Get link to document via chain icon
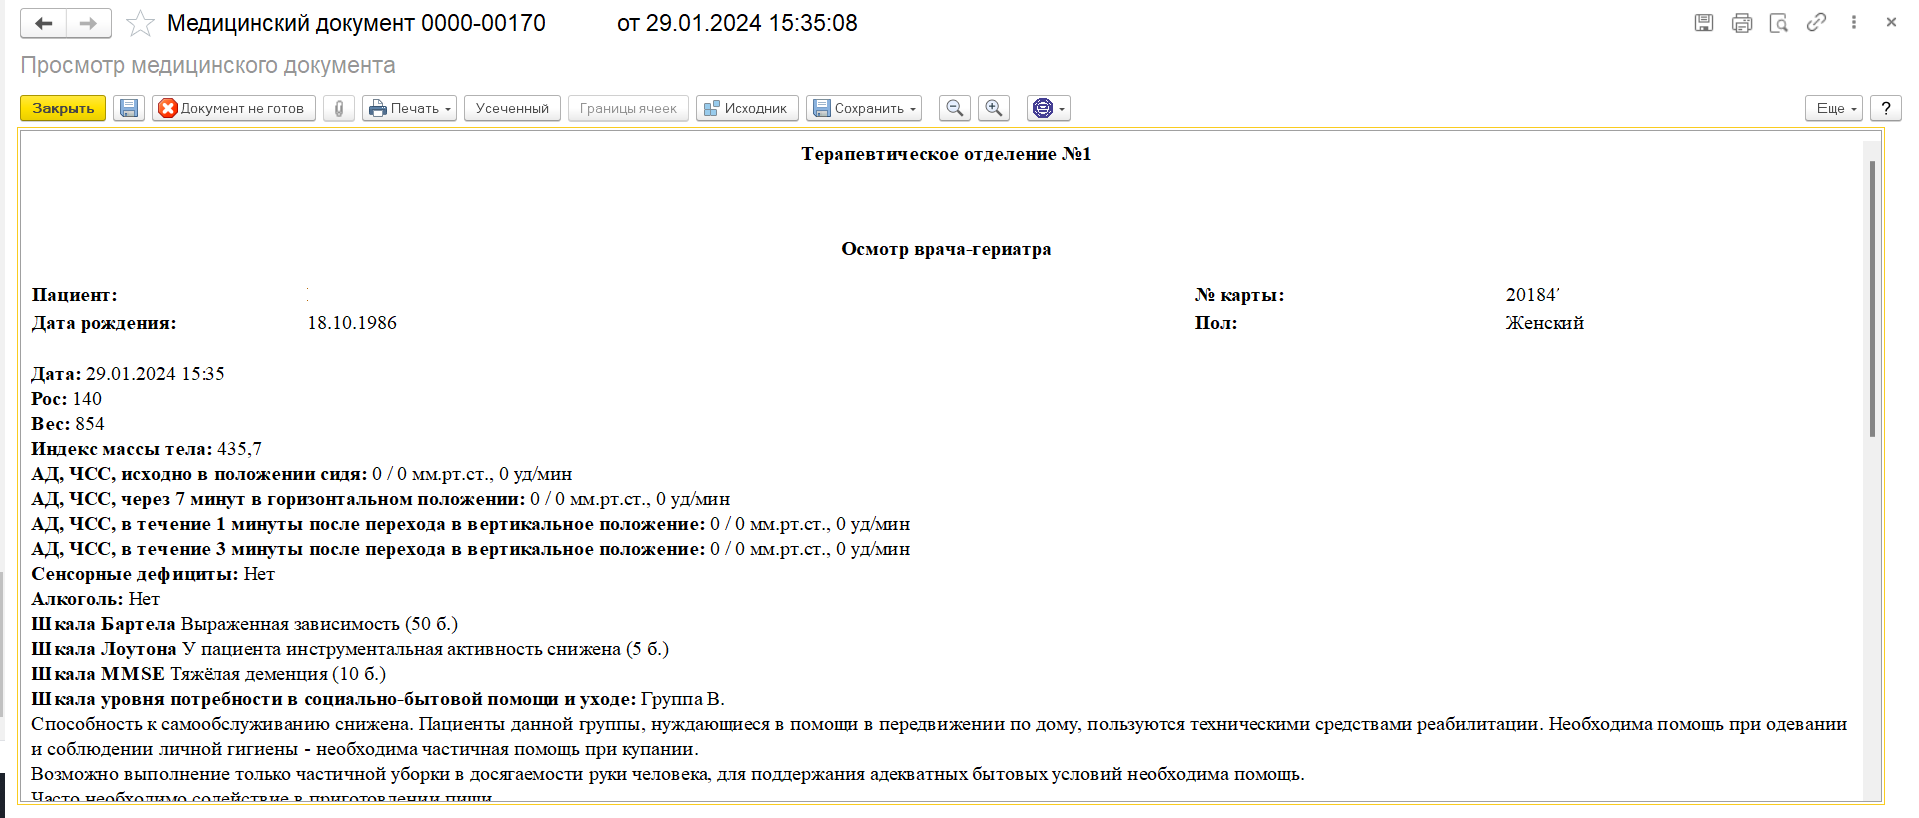The image size is (1919, 818). [x=1816, y=22]
